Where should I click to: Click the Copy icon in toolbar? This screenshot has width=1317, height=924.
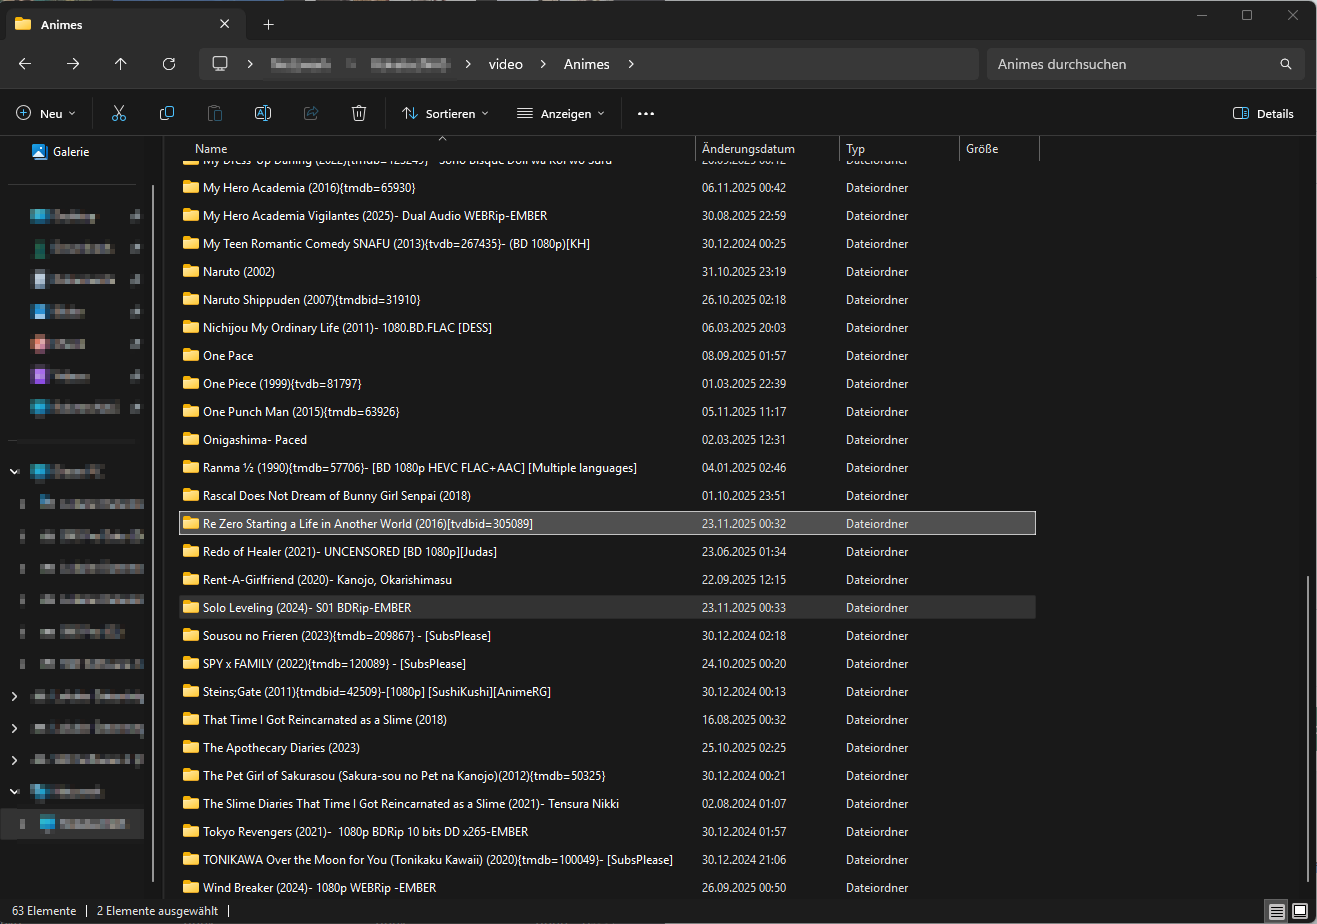point(167,114)
